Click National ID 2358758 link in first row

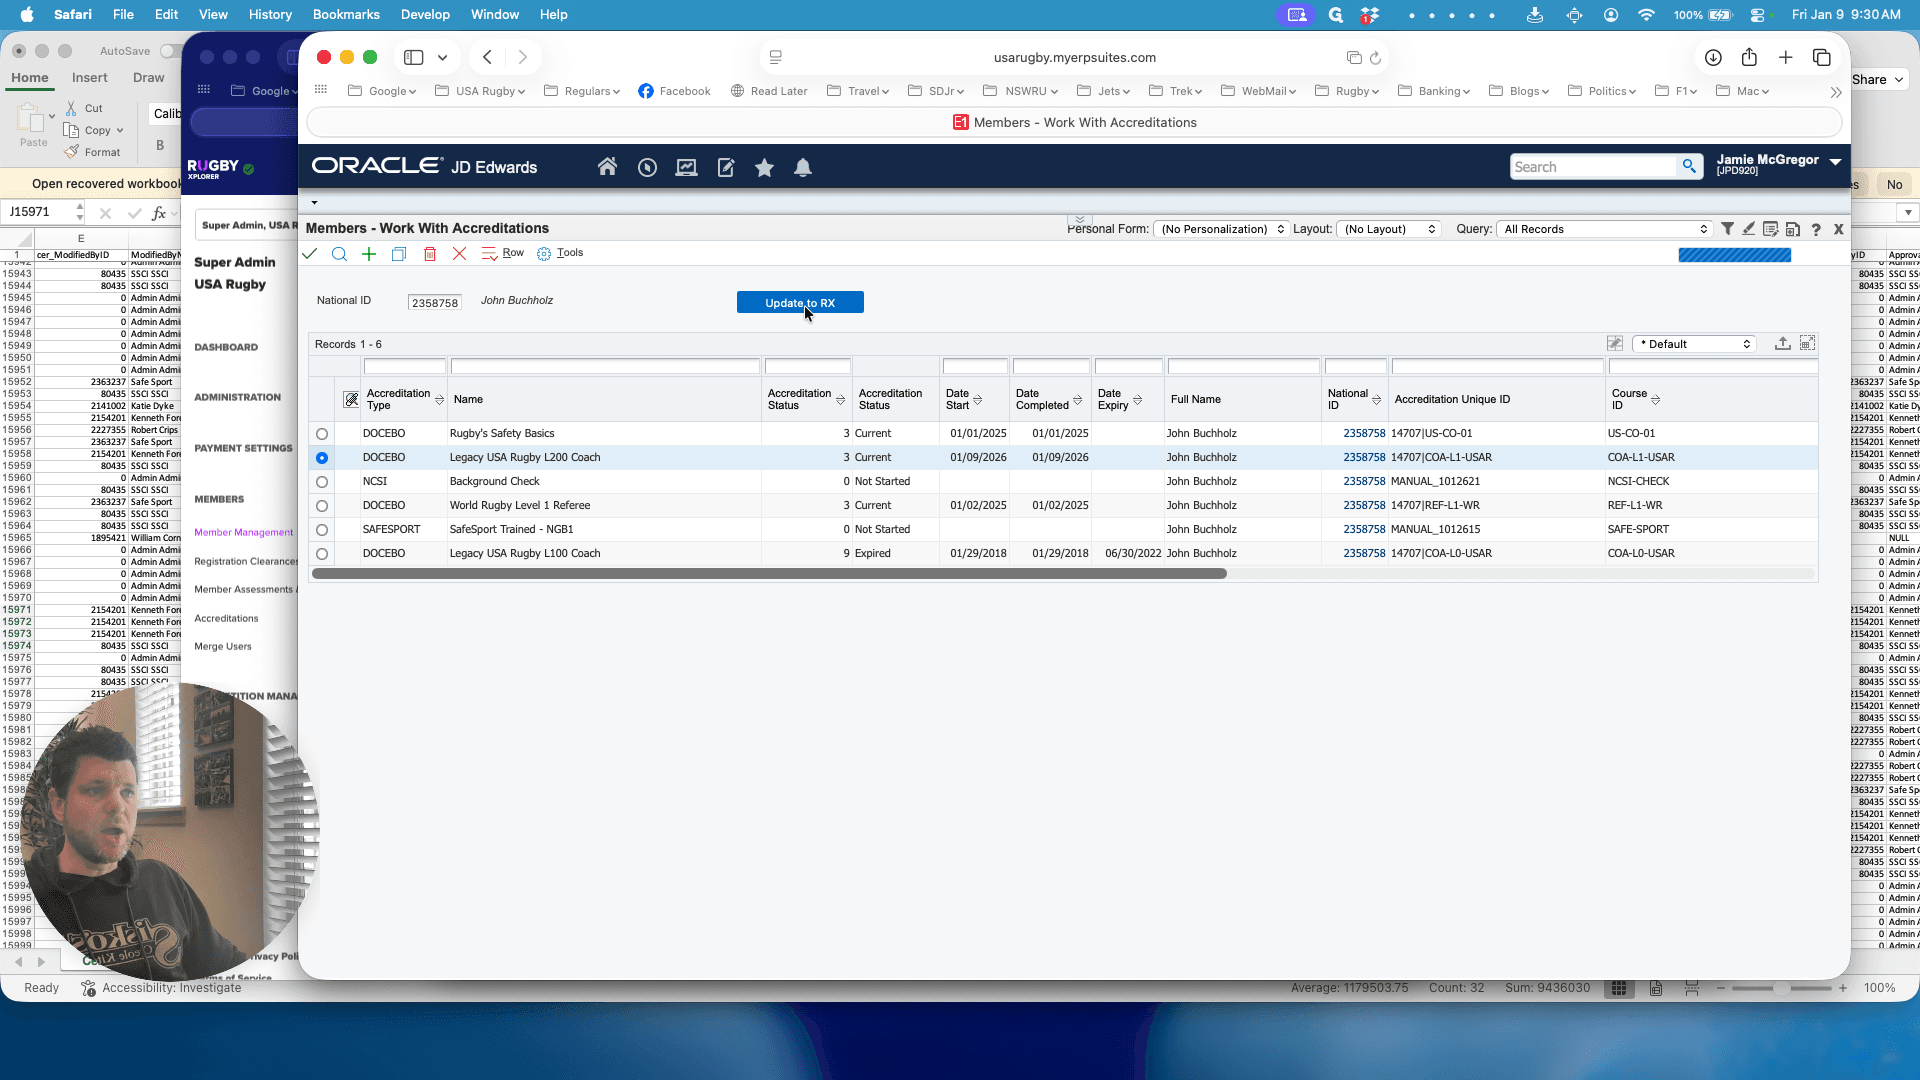point(1364,434)
